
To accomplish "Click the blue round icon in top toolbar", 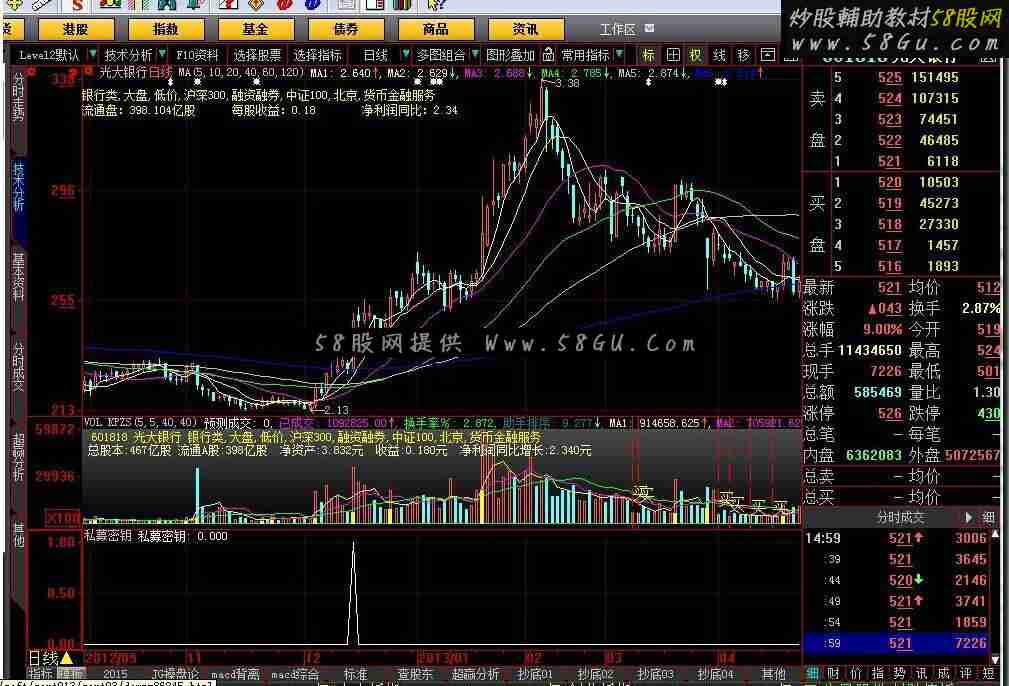I will click(312, 4).
